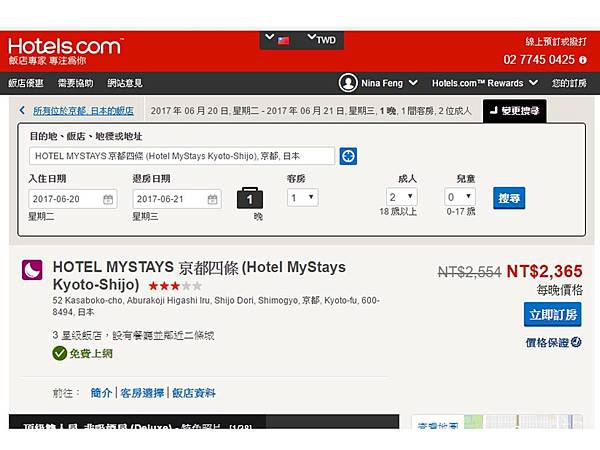Click the destination search input field

(x=182, y=156)
